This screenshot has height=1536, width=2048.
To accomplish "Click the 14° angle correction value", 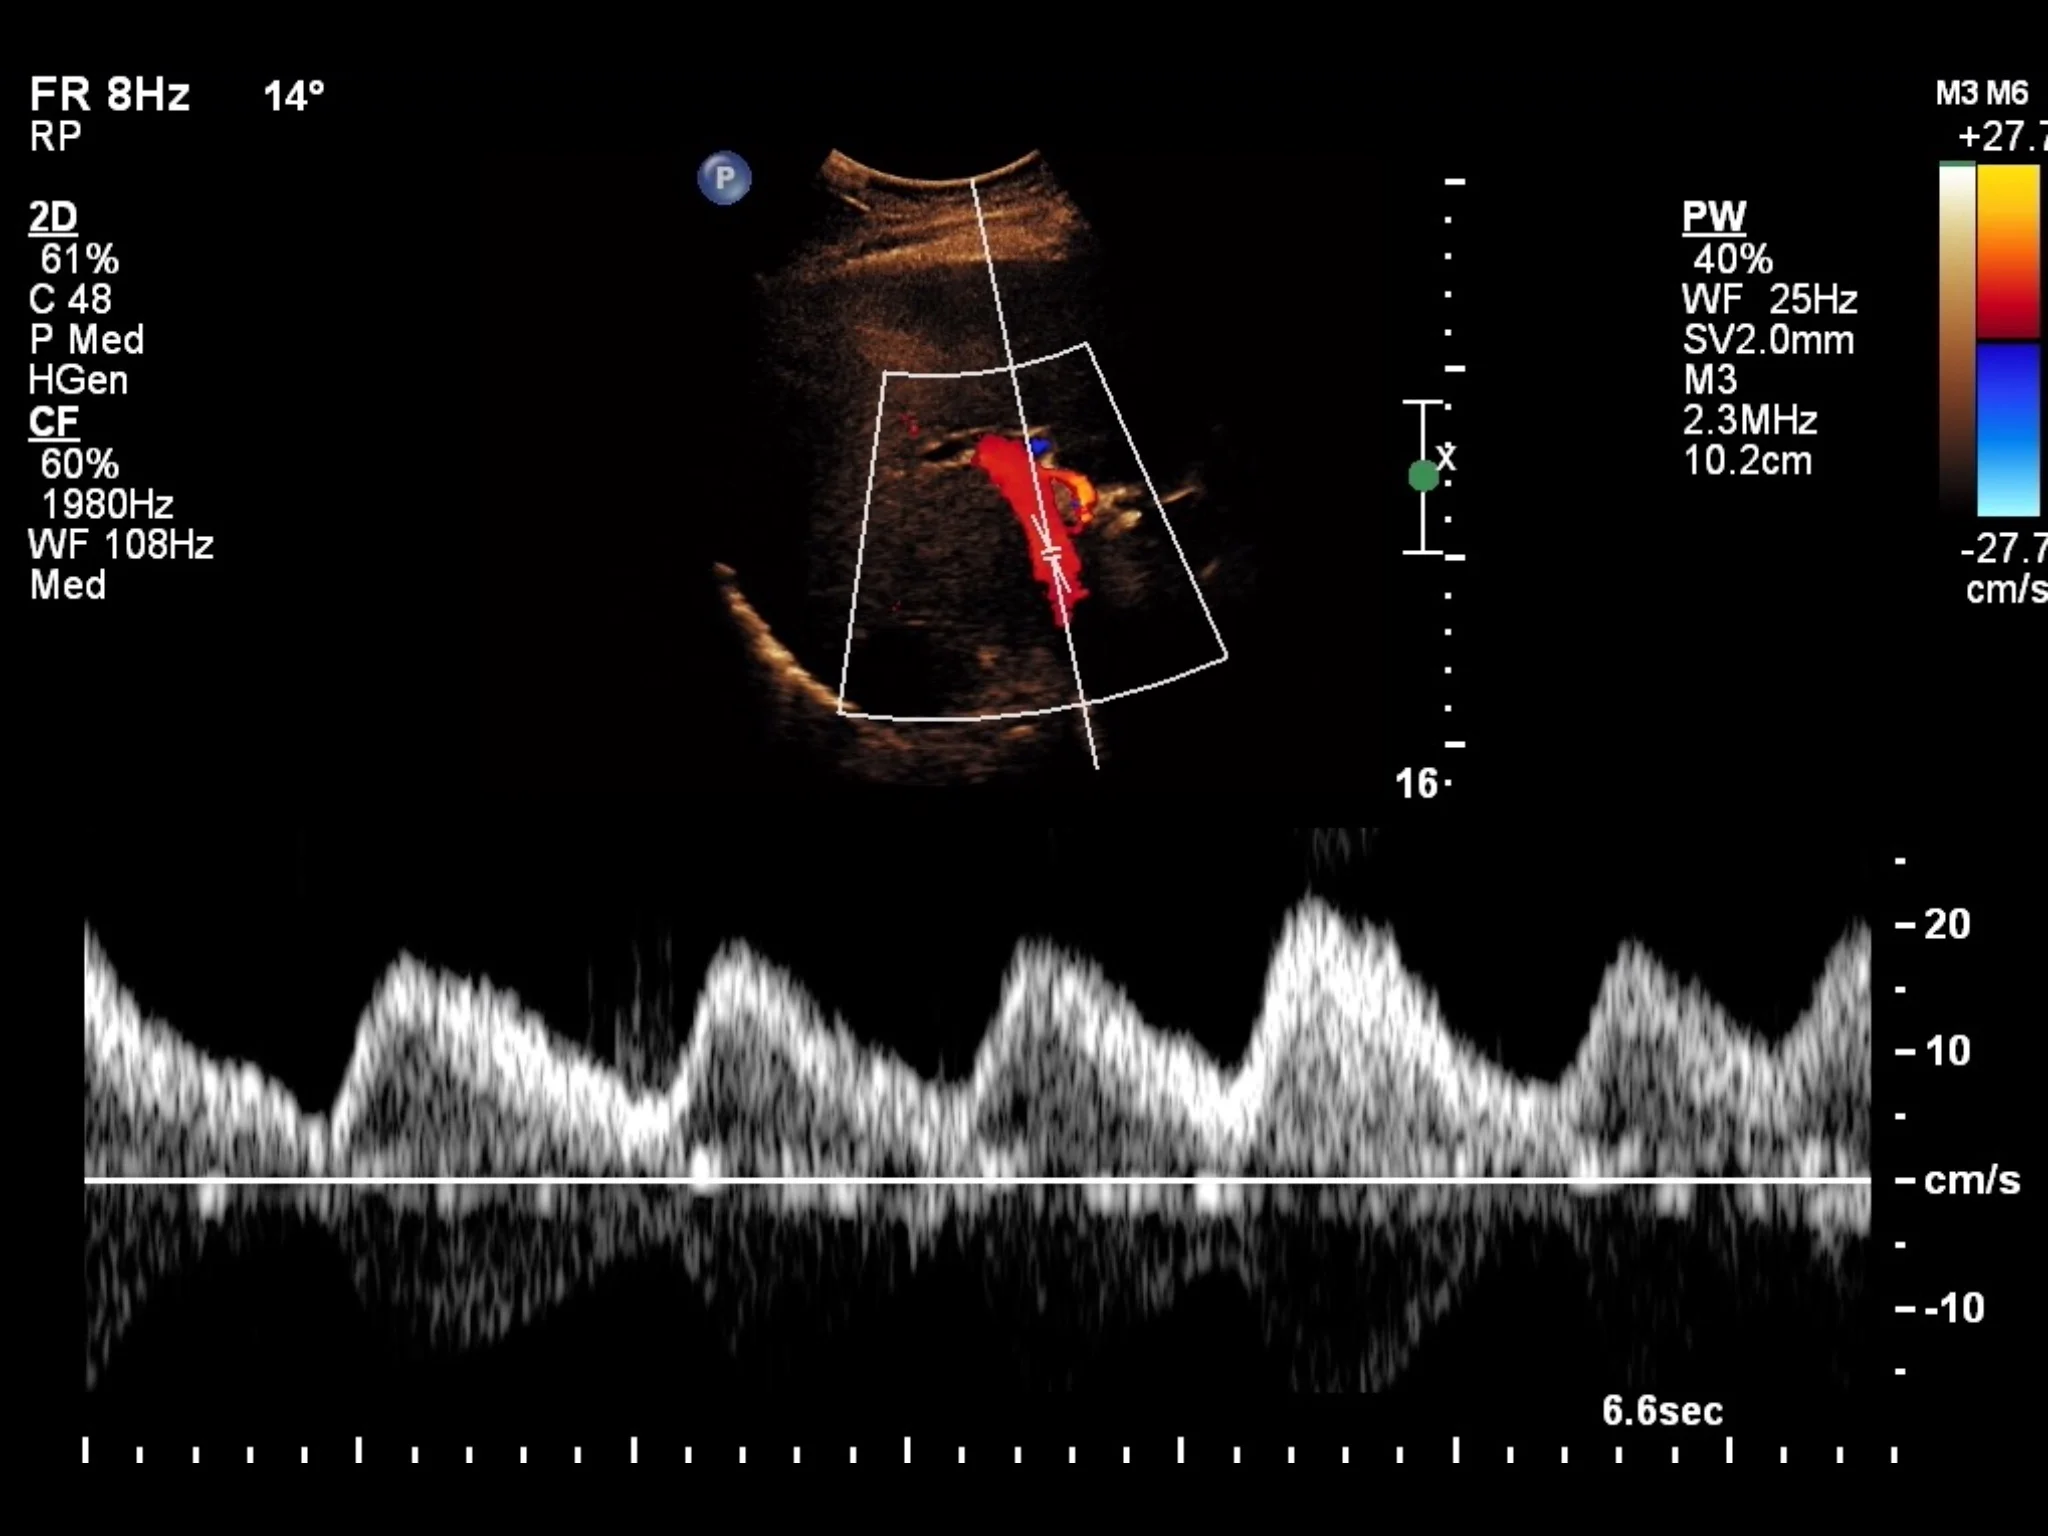I will point(293,96).
